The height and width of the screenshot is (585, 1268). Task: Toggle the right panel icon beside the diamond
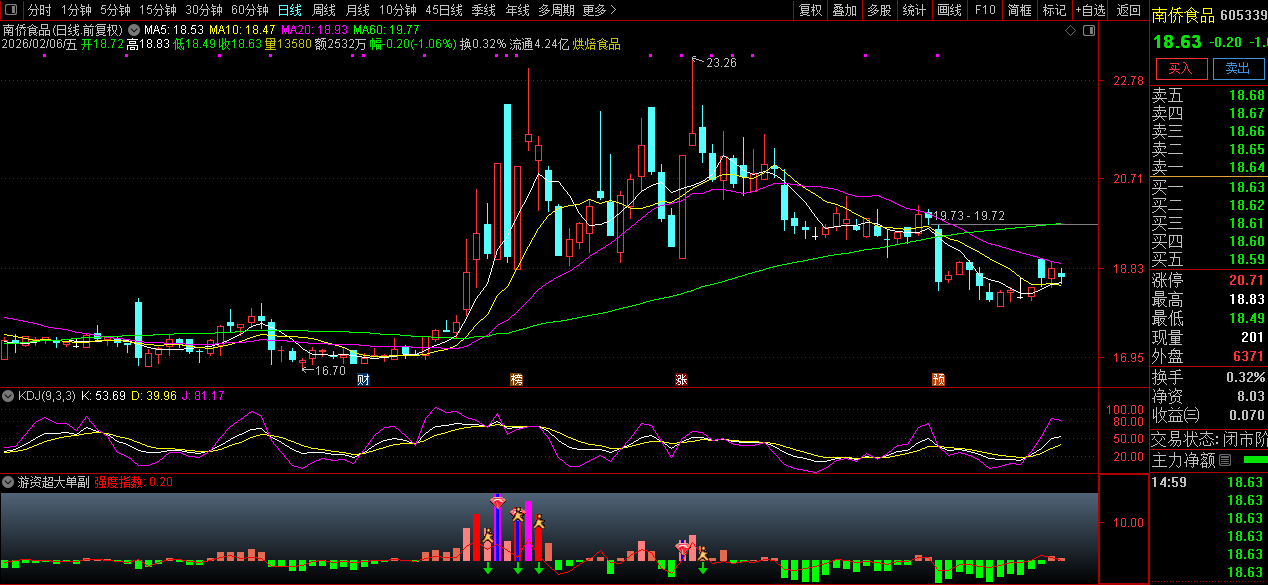(x=1089, y=31)
